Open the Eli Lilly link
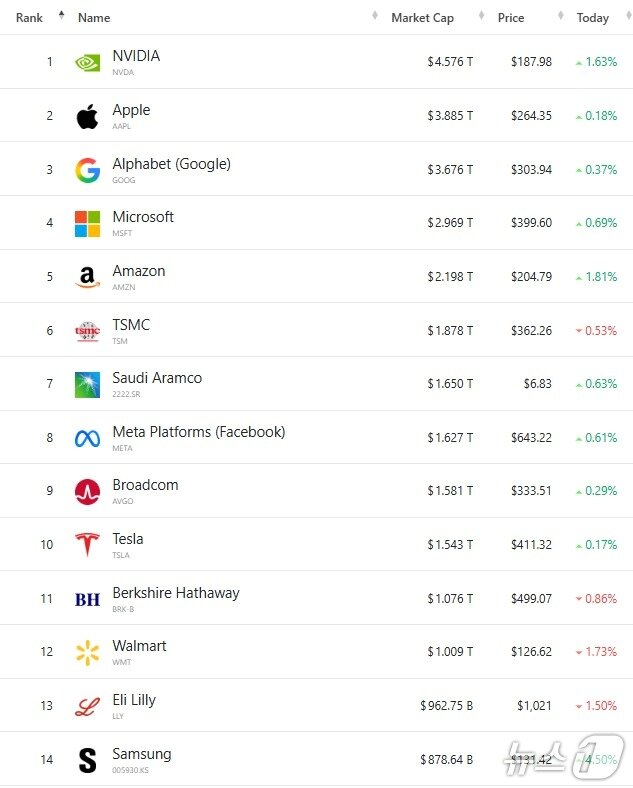Image resolution: width=633 pixels, height=788 pixels. [x=134, y=700]
